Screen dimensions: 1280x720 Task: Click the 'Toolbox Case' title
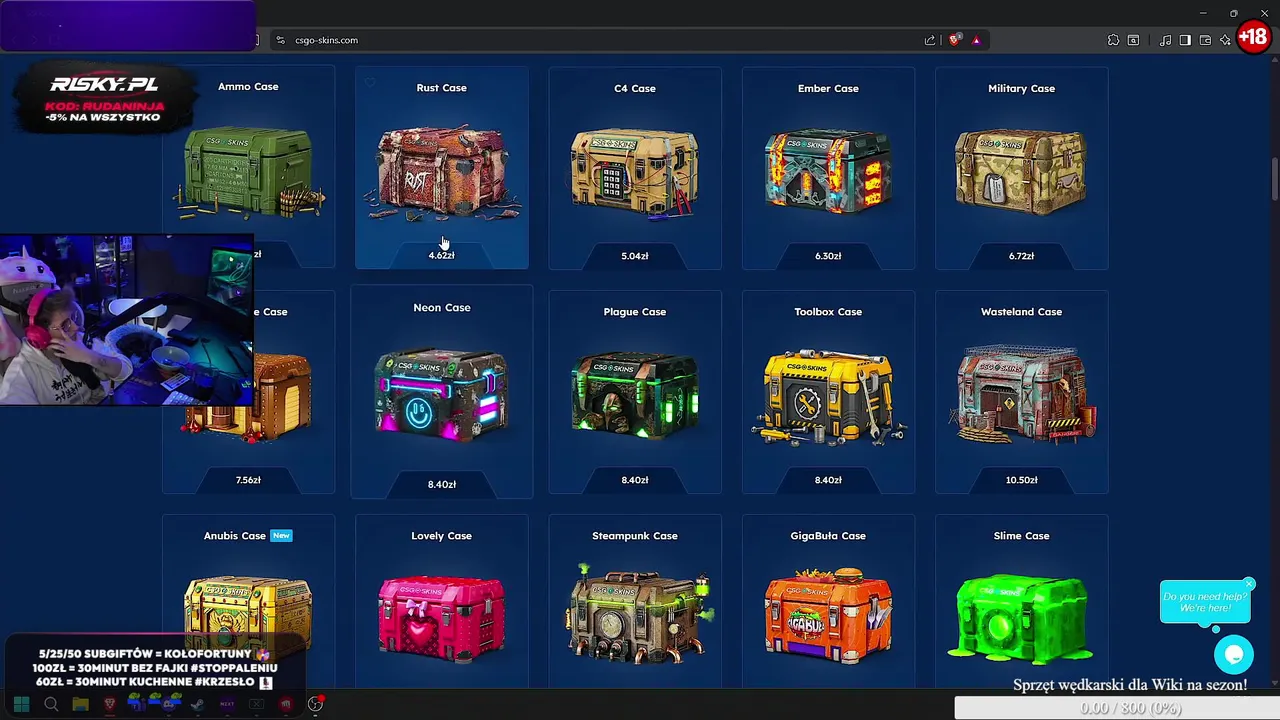tap(828, 312)
